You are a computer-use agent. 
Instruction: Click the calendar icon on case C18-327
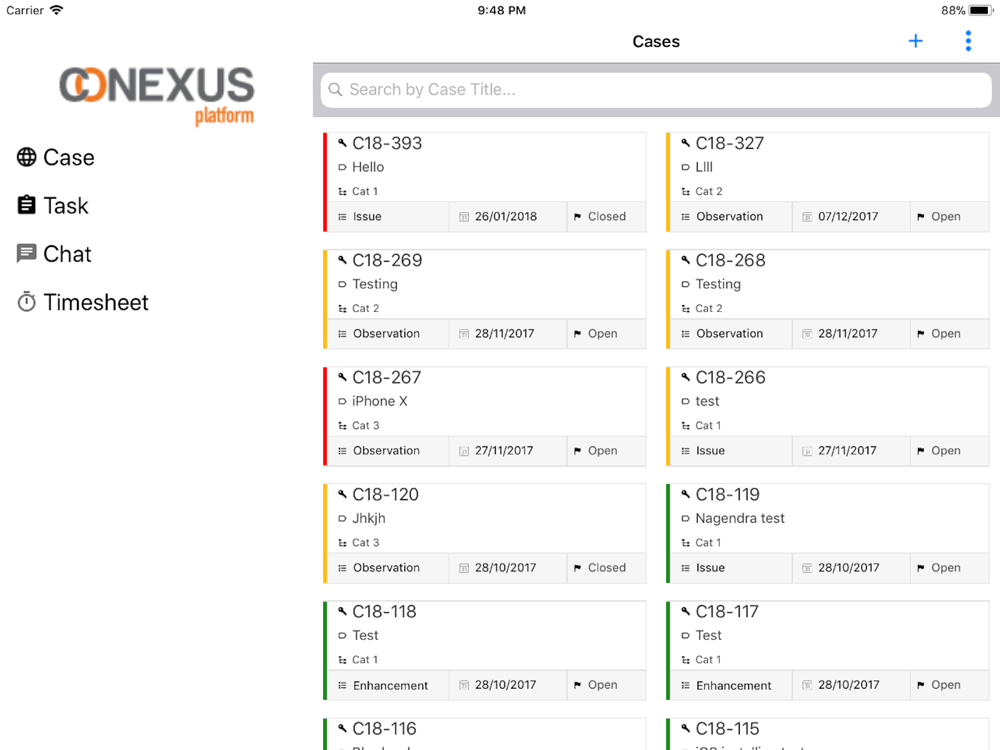click(x=807, y=217)
